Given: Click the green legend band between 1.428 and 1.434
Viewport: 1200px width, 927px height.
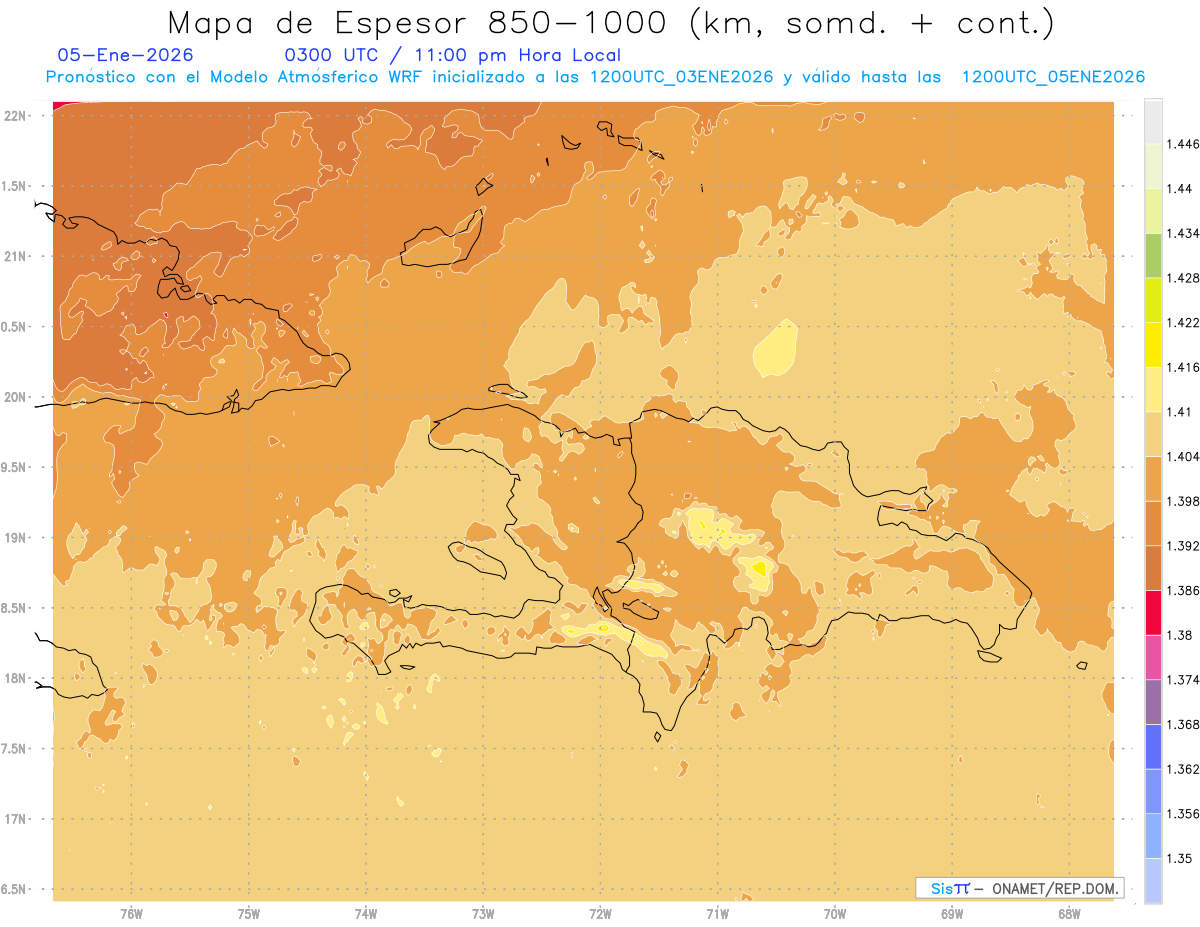Looking at the screenshot, I should click(1153, 255).
